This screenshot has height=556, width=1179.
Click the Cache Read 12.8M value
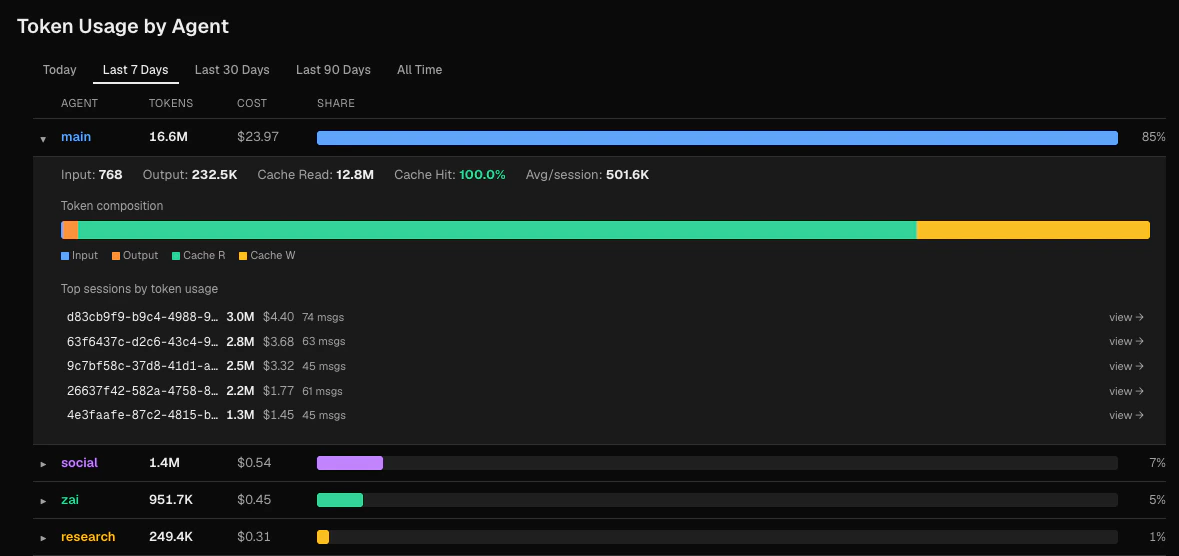(356, 175)
